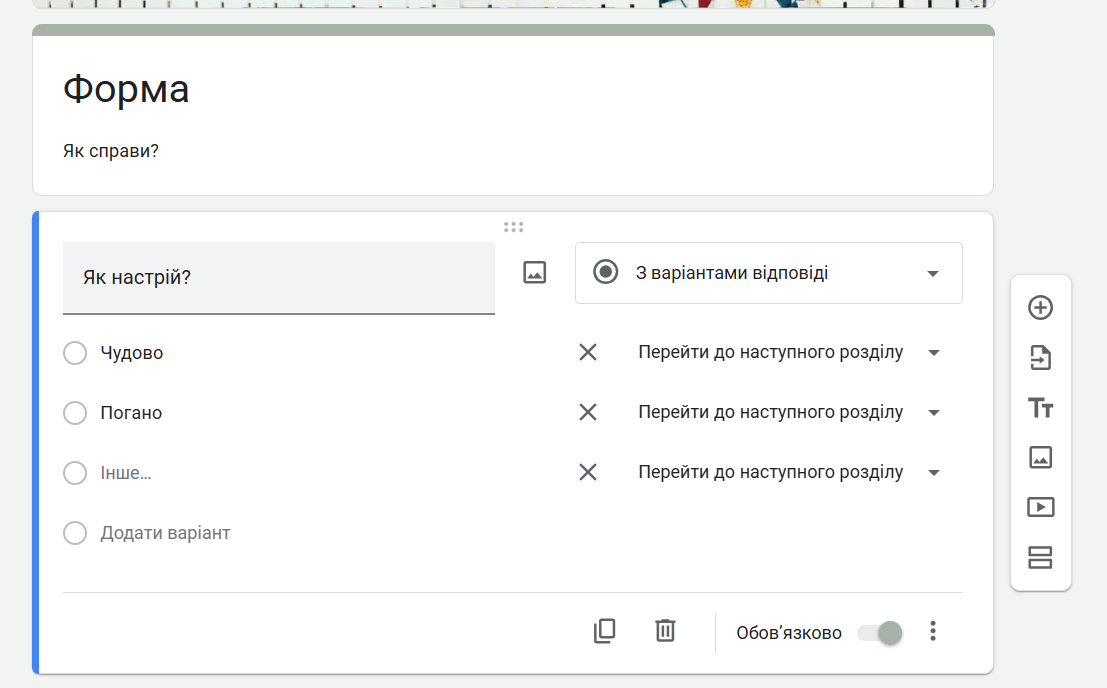Select the 'Чудово' radio button
The width and height of the screenshot is (1107, 688).
[75, 352]
